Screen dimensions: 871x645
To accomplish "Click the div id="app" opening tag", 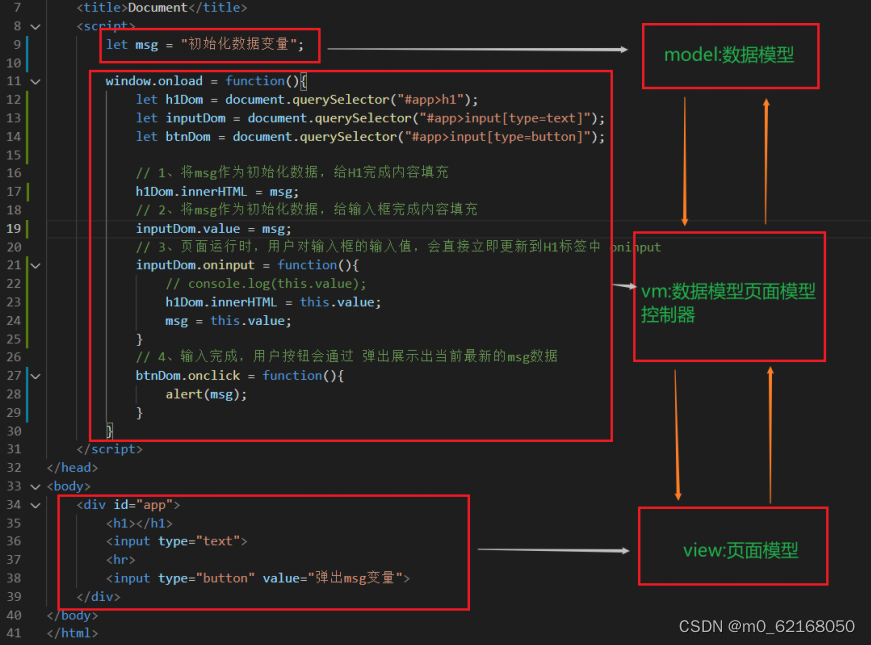I will 128,504.
